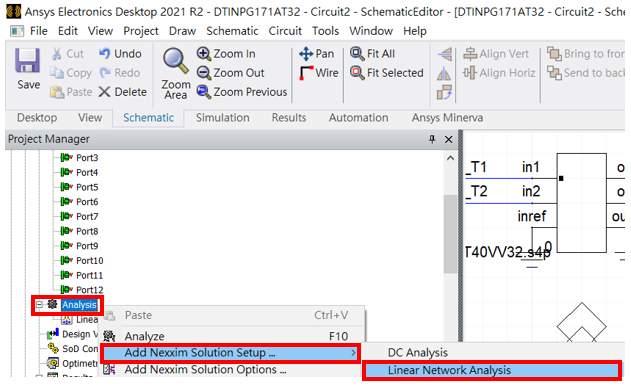Screen dimensions: 631x387
Task: Choose Add Nexxim Solution Options entry
Action: pyautogui.click(x=232, y=370)
